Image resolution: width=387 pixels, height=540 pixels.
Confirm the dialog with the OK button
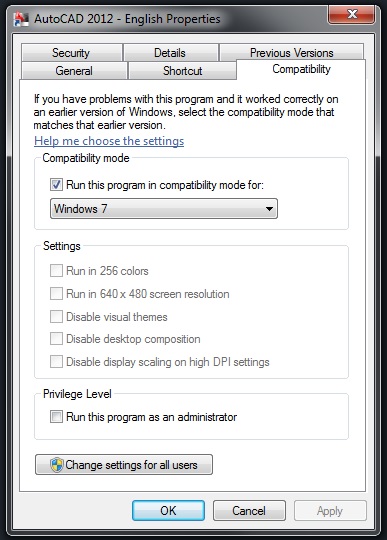point(168,510)
